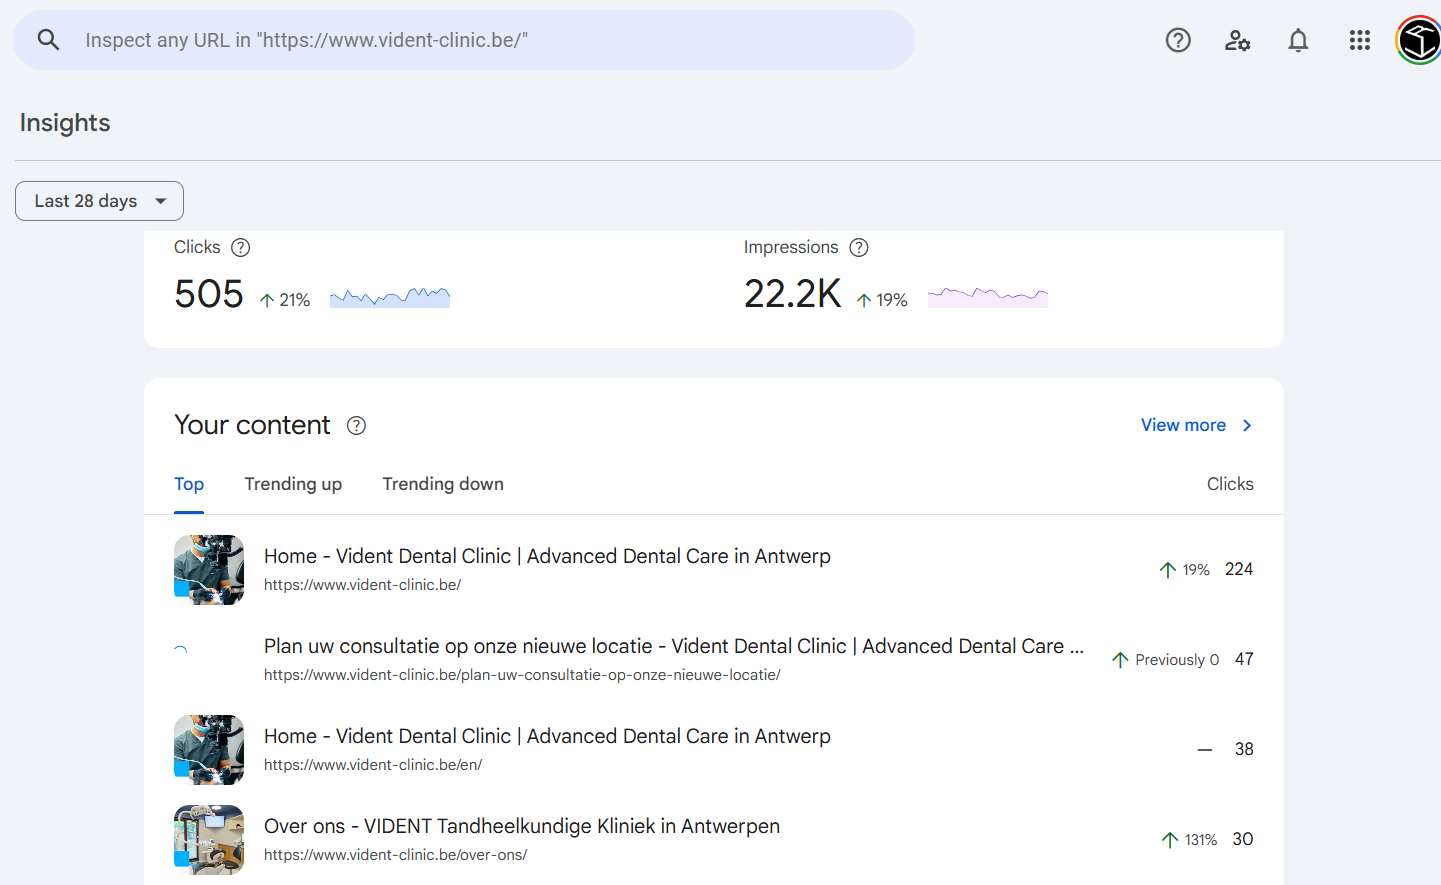Open the account profile avatar

tap(1418, 41)
